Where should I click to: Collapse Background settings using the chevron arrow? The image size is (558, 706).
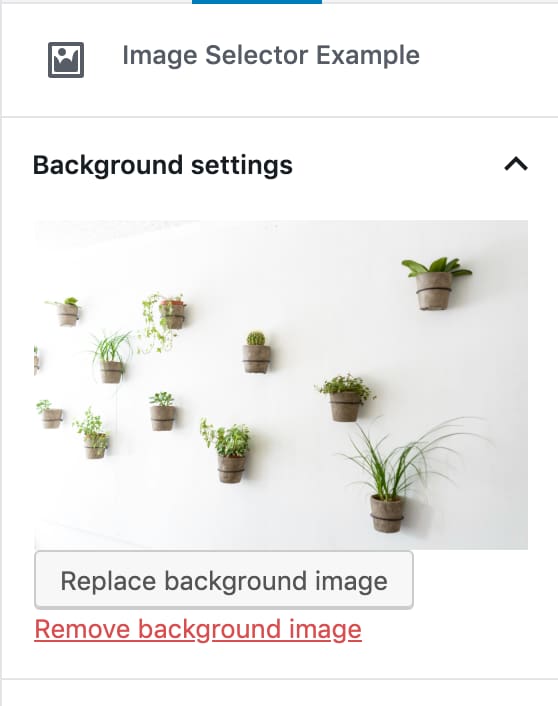[x=516, y=164]
